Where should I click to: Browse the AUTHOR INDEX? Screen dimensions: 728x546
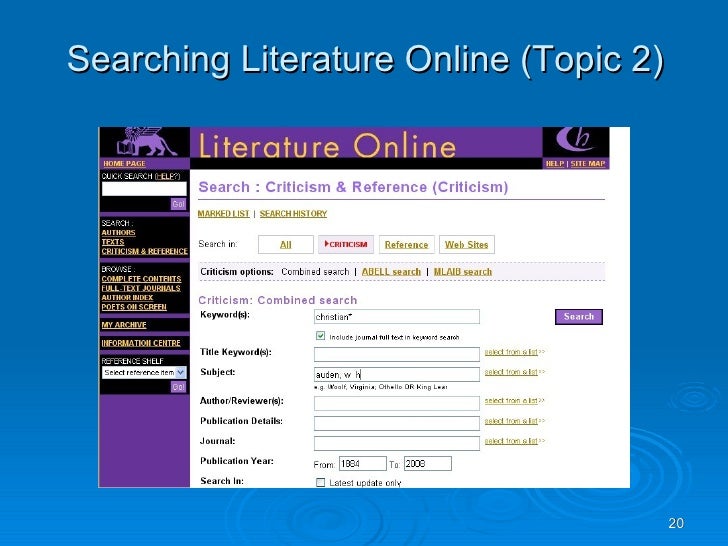coord(127,297)
